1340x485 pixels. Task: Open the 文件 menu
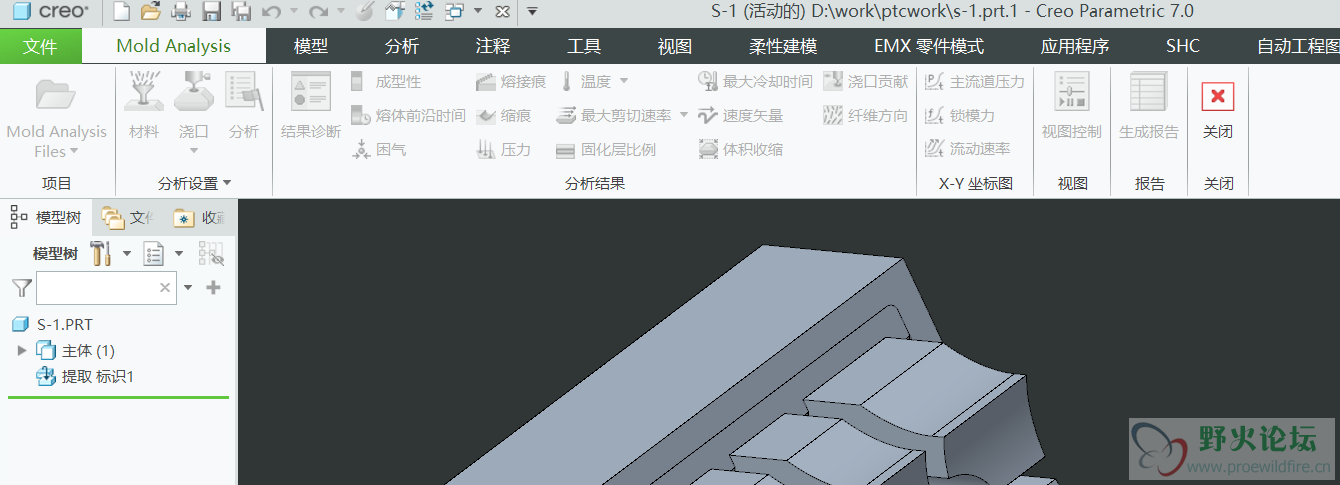(41, 46)
